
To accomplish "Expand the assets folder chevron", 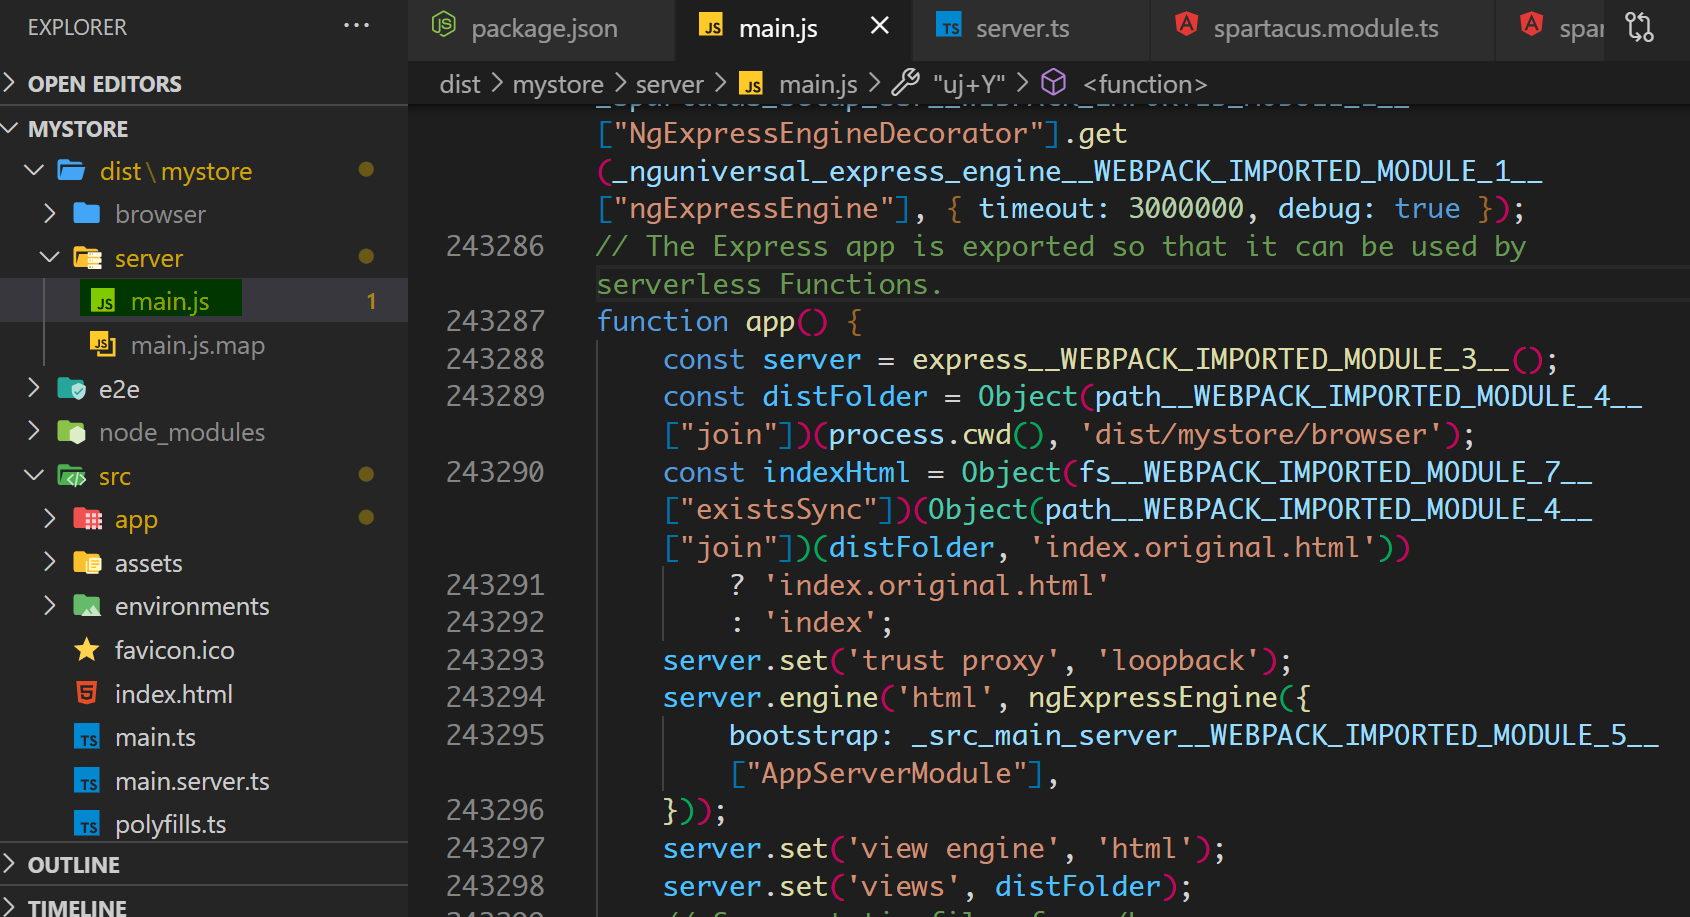I will click(x=50, y=562).
